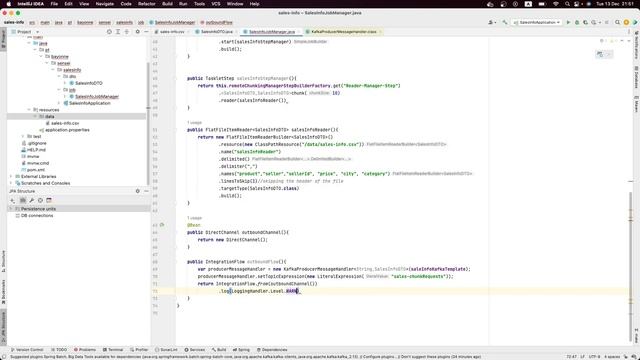Screen dimensions: 640x360
Task: Open the SalesInfoApplication run configuration dropdown
Action: pyautogui.click(x=537, y=22)
